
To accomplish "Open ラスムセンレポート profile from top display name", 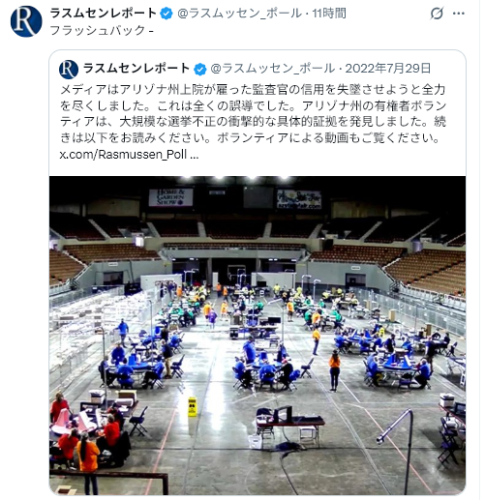I will click(103, 13).
